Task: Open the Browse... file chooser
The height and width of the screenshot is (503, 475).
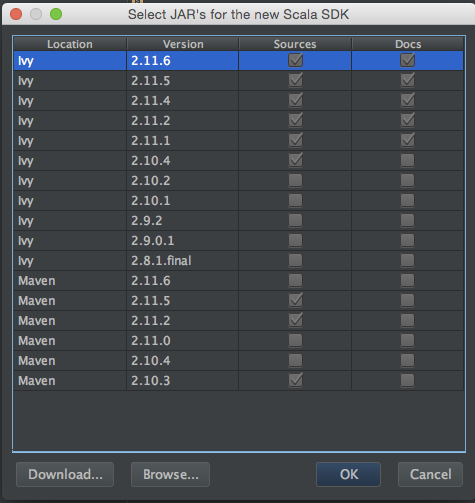Action: click(170, 474)
